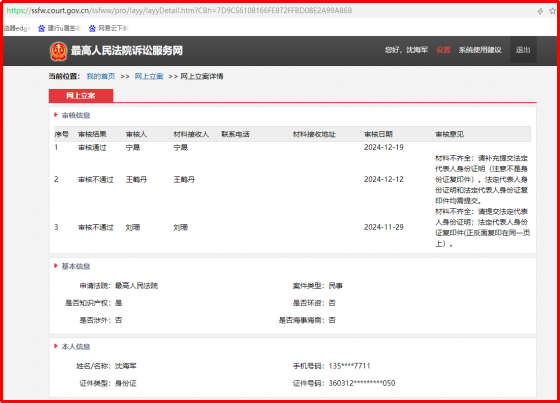Click the 退出 logout button
This screenshot has height=403, width=560.
[x=523, y=50]
